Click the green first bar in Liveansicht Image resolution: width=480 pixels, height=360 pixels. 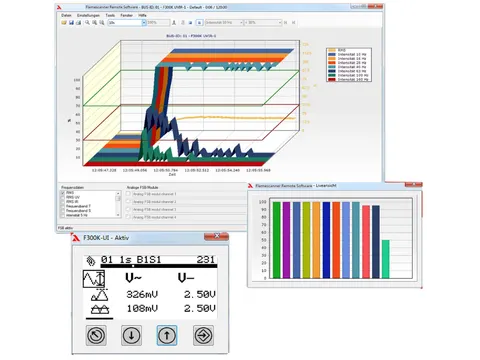tap(276, 240)
